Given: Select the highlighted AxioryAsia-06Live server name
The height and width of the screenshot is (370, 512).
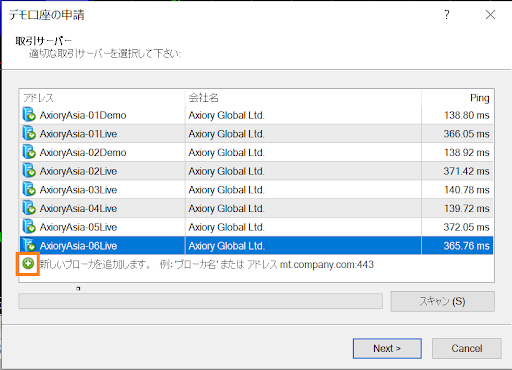Looking at the screenshot, I should pos(78,246).
